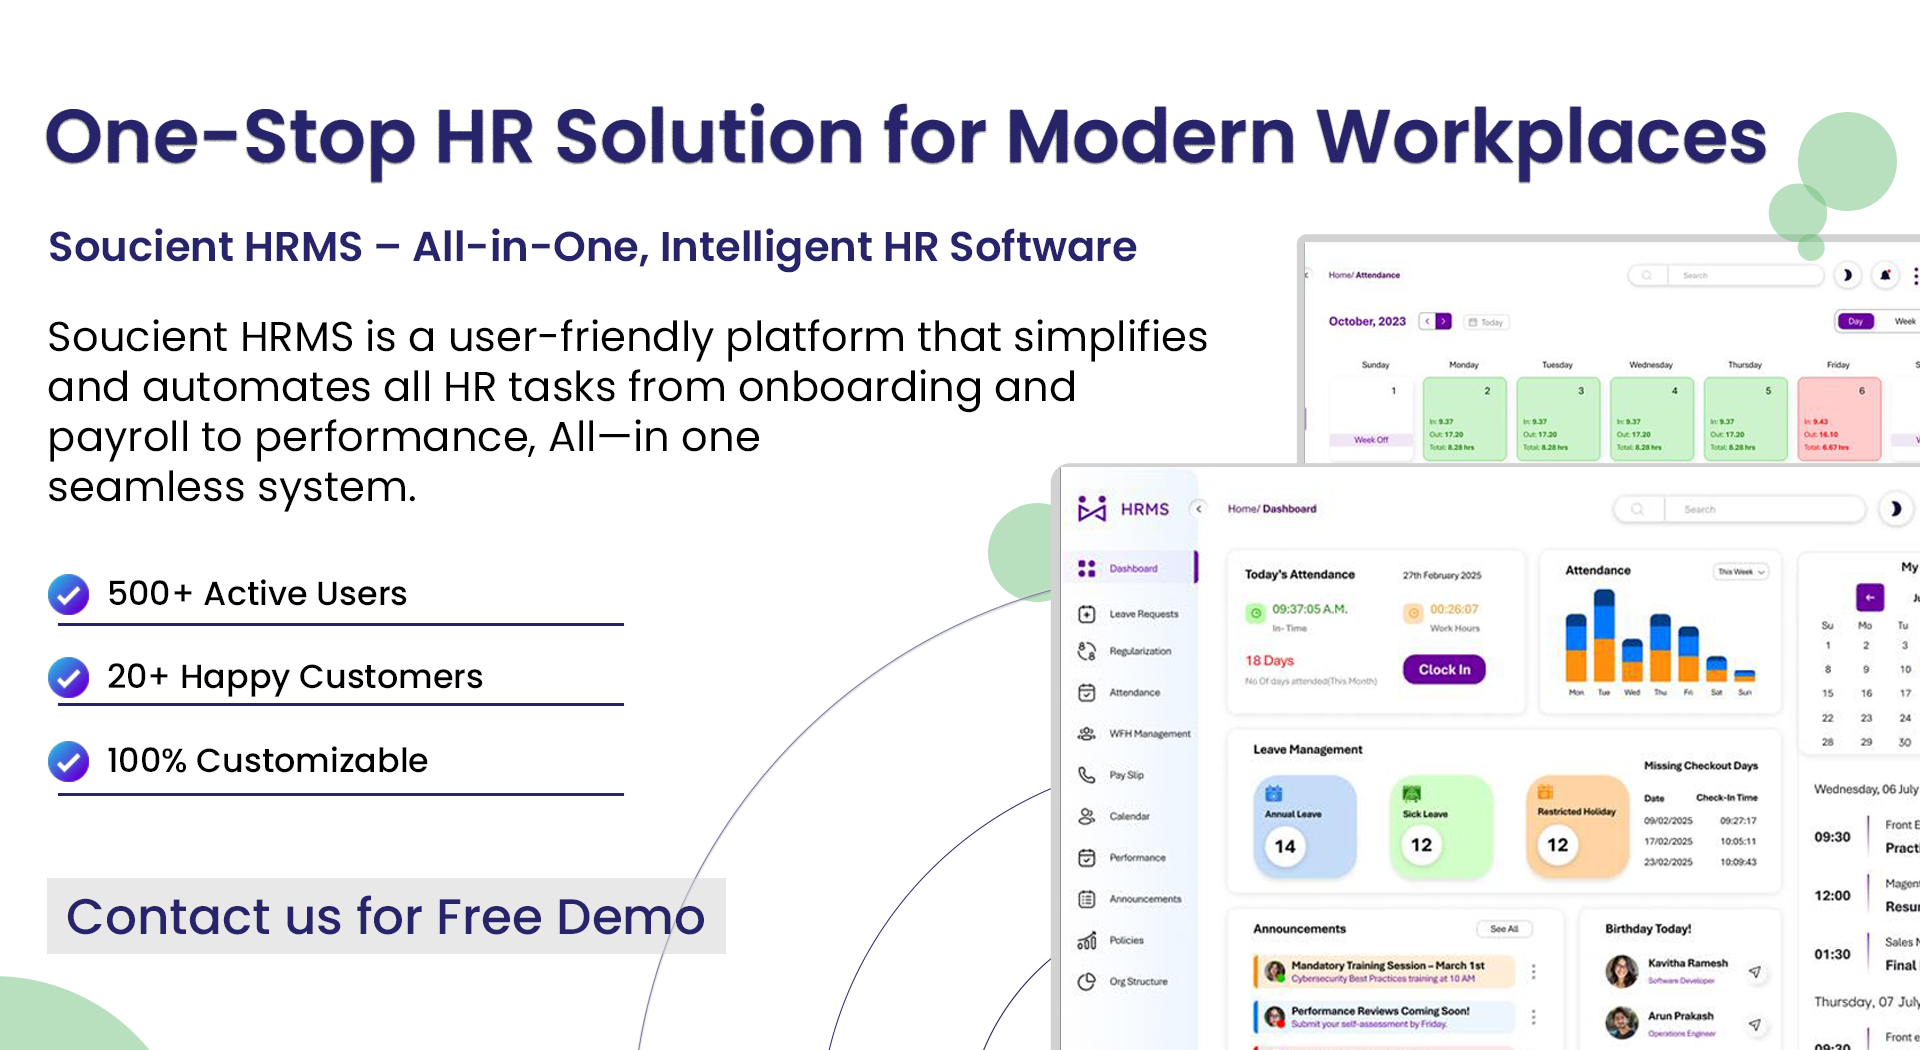Collapse the HRMS sidebar with chevron

click(x=1199, y=509)
